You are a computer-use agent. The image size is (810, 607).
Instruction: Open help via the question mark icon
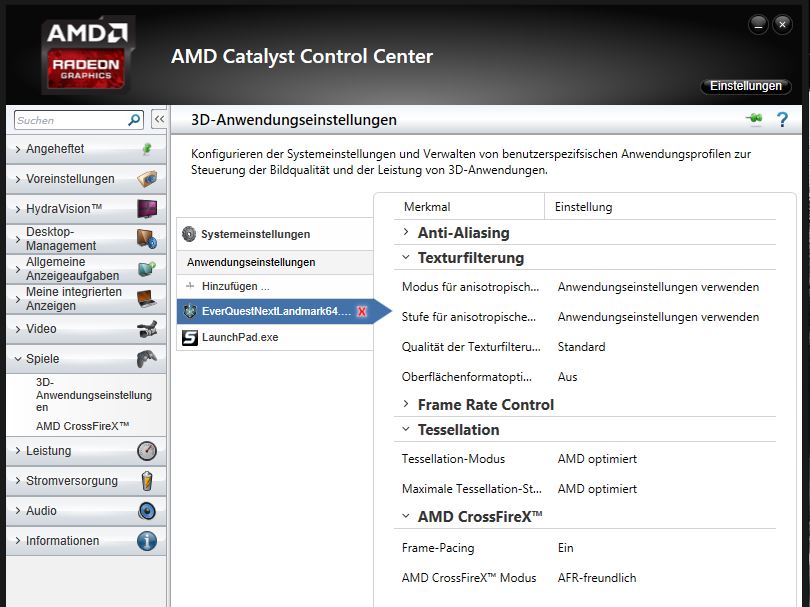pos(782,119)
